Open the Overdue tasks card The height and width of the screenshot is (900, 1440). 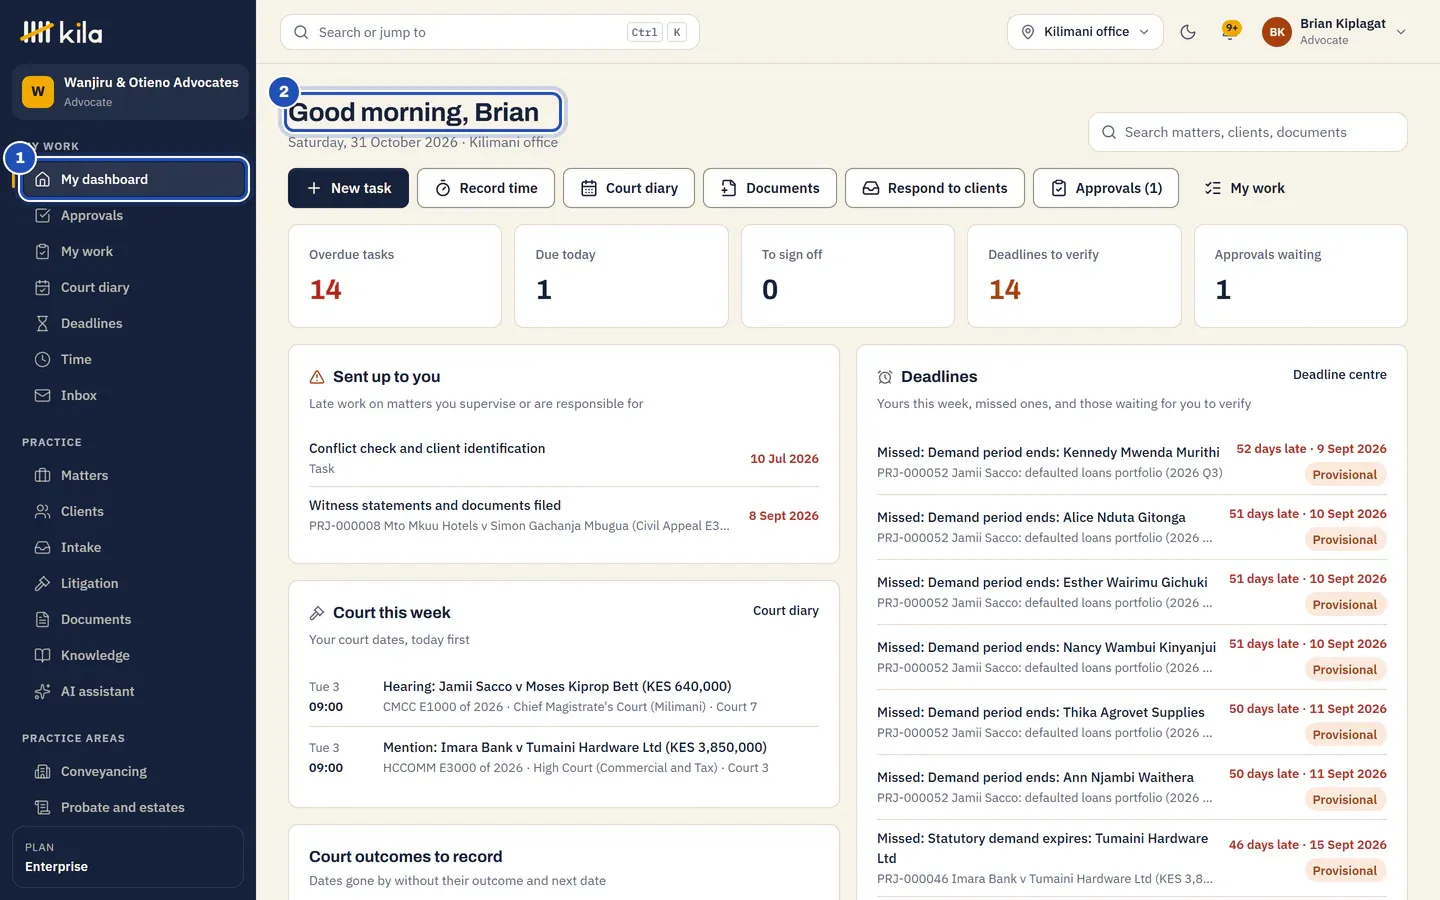click(395, 276)
